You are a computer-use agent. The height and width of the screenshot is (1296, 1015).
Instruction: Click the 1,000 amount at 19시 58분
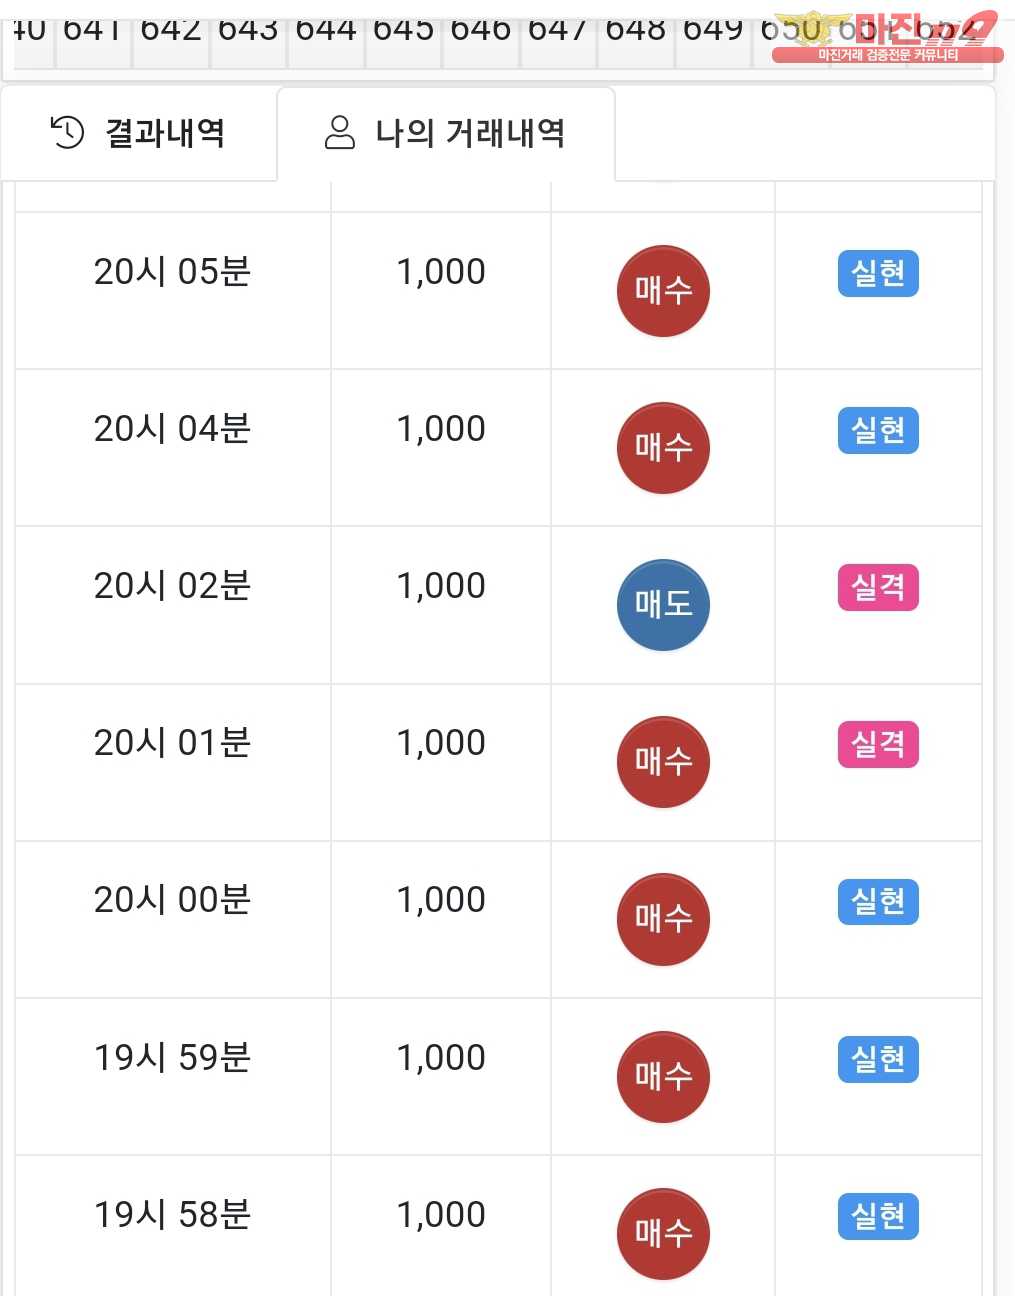441,1215
